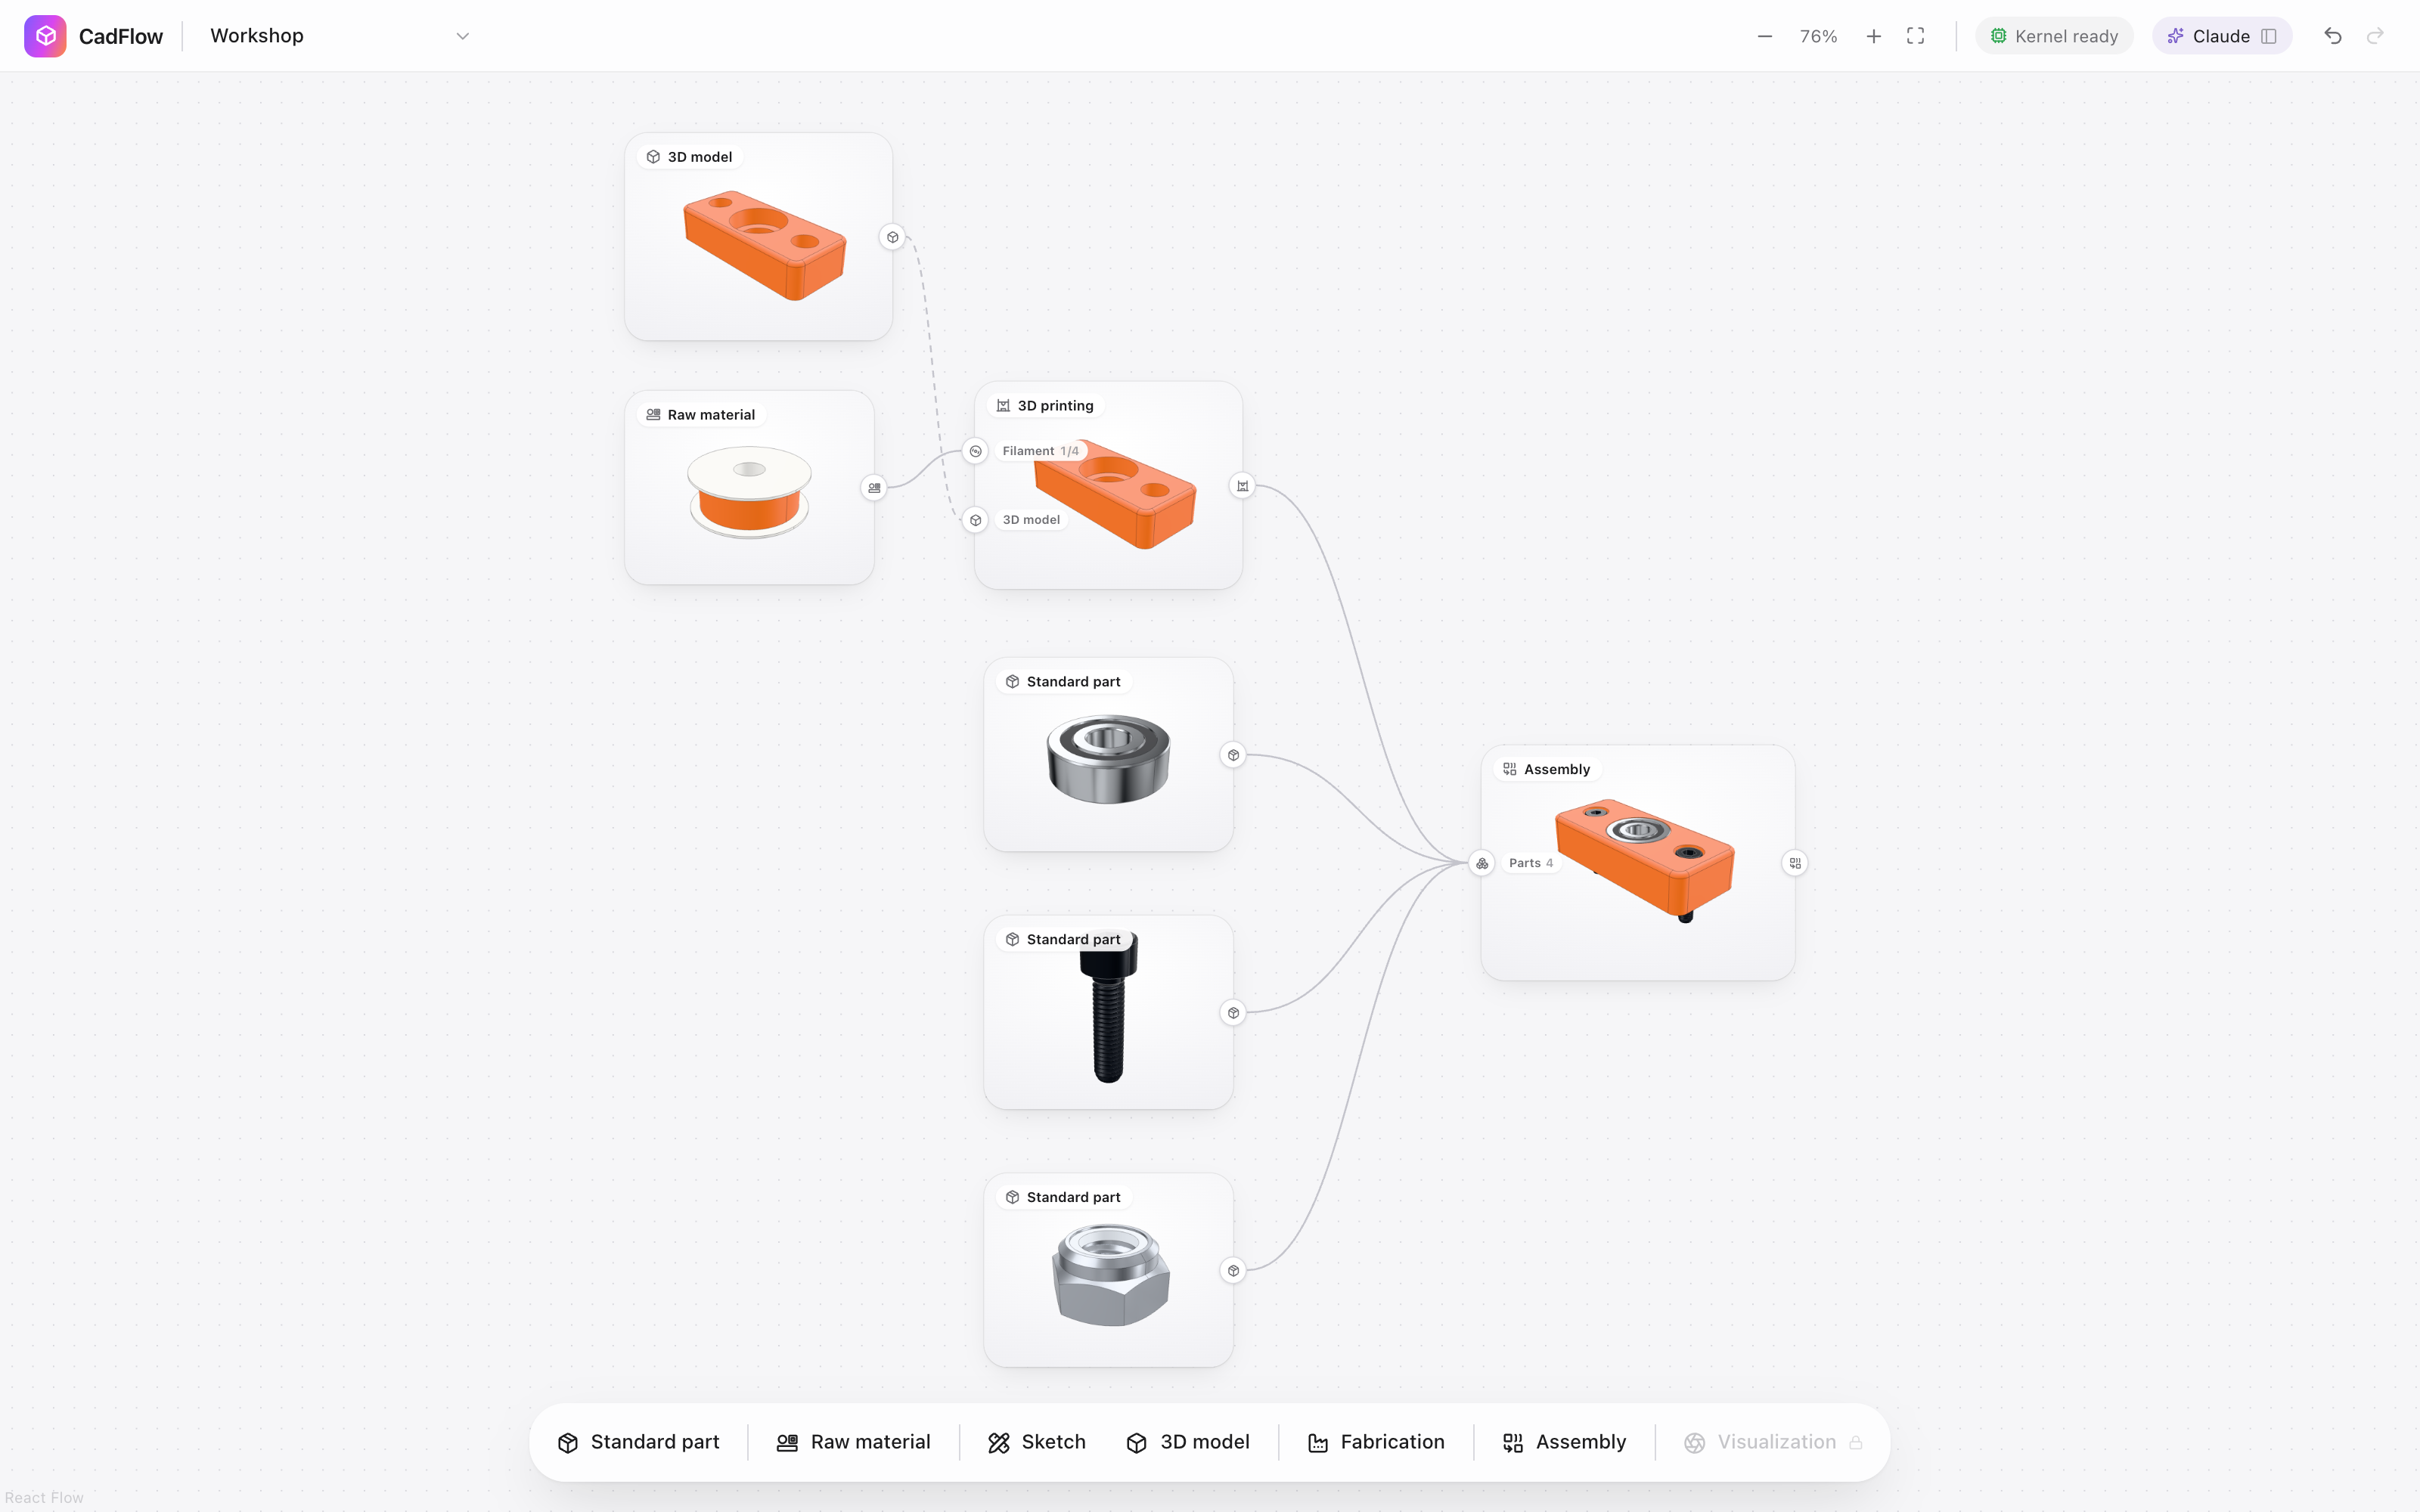Click the fit-to-view fullscreen icon

pyautogui.click(x=1916, y=36)
